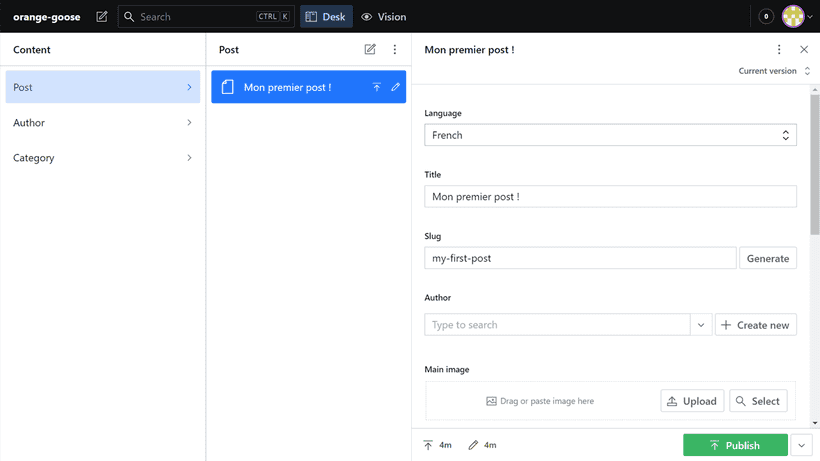
Task: Click the Content pane heading
Action: pos(32,50)
